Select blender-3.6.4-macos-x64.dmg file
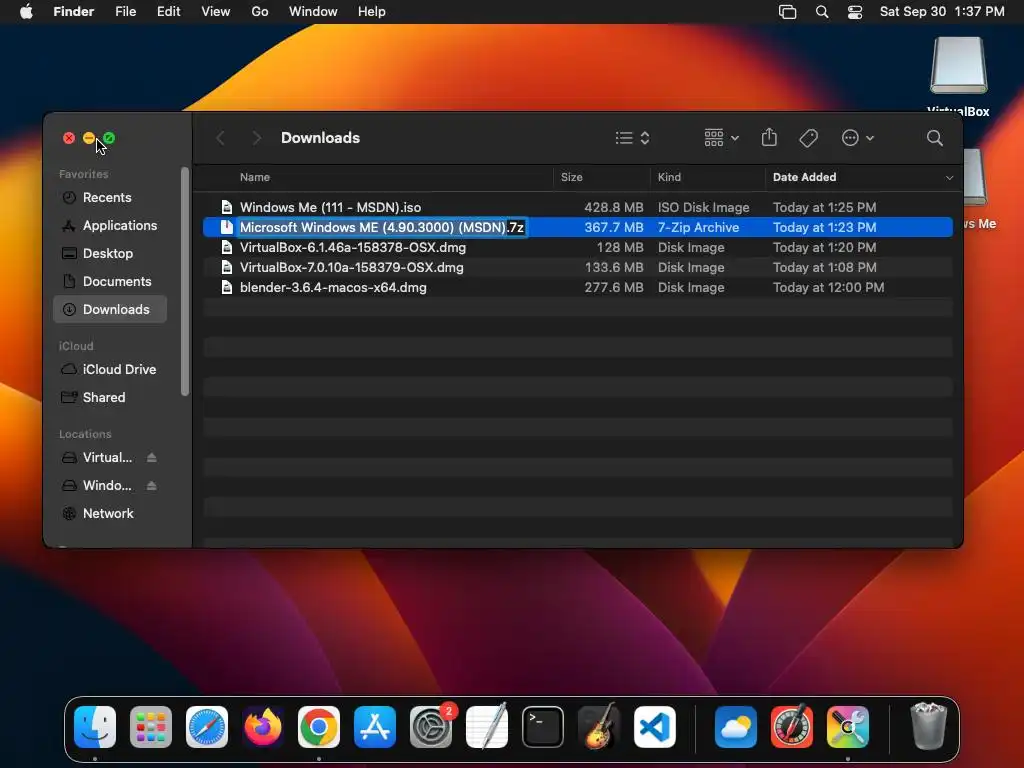Screen dimensions: 1024x768 (578, 288)
